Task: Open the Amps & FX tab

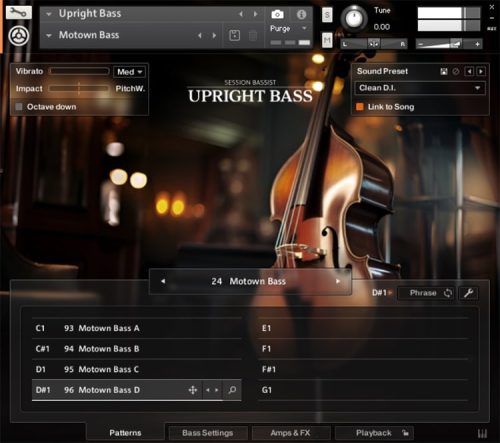Action: coord(290,433)
